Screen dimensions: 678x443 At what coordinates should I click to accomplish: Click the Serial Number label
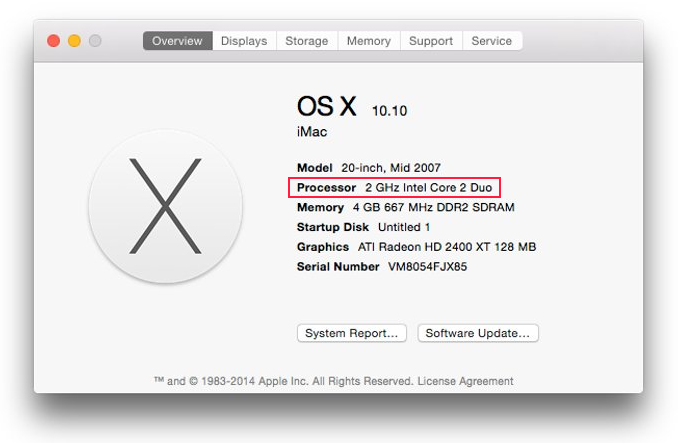pos(338,267)
